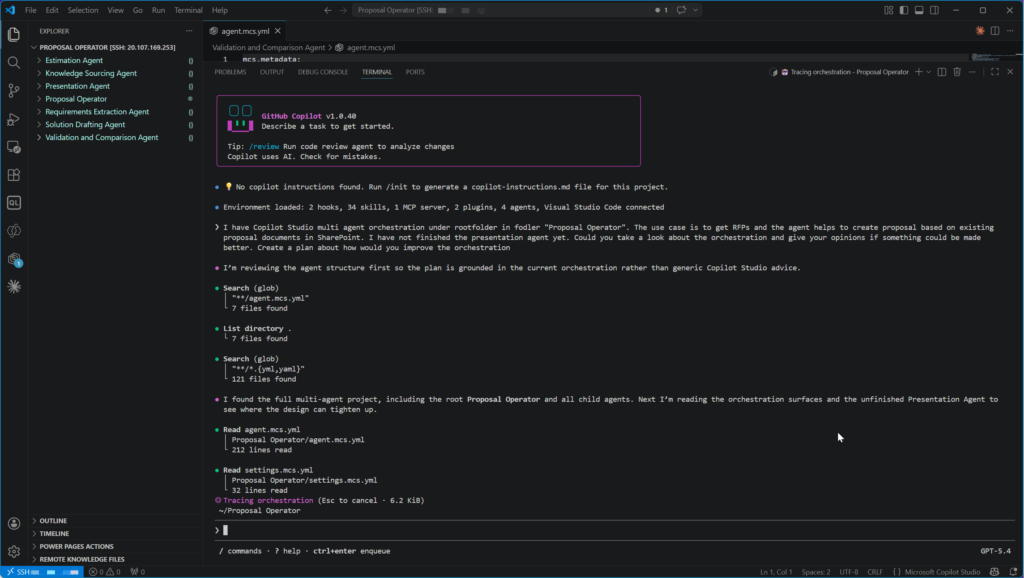Split the editor right
Viewport: 1024px width, 578px height.
click(995, 31)
